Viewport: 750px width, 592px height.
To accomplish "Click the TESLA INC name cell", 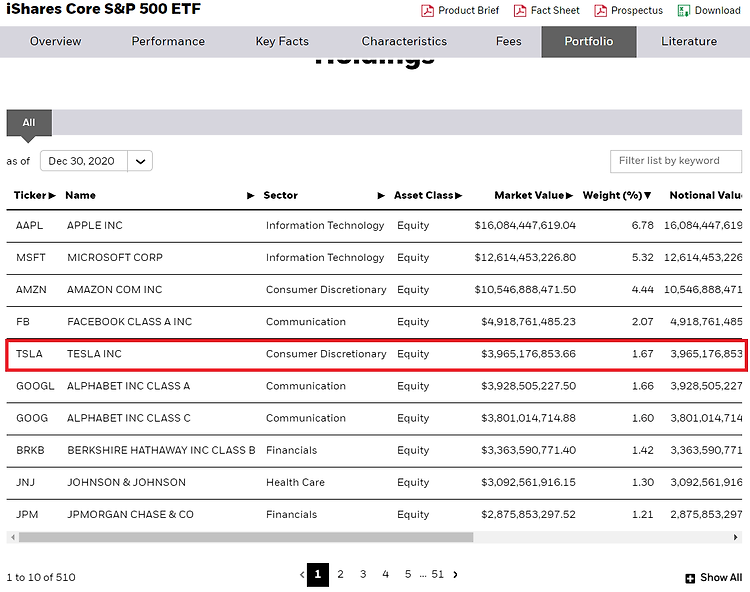I will (94, 354).
